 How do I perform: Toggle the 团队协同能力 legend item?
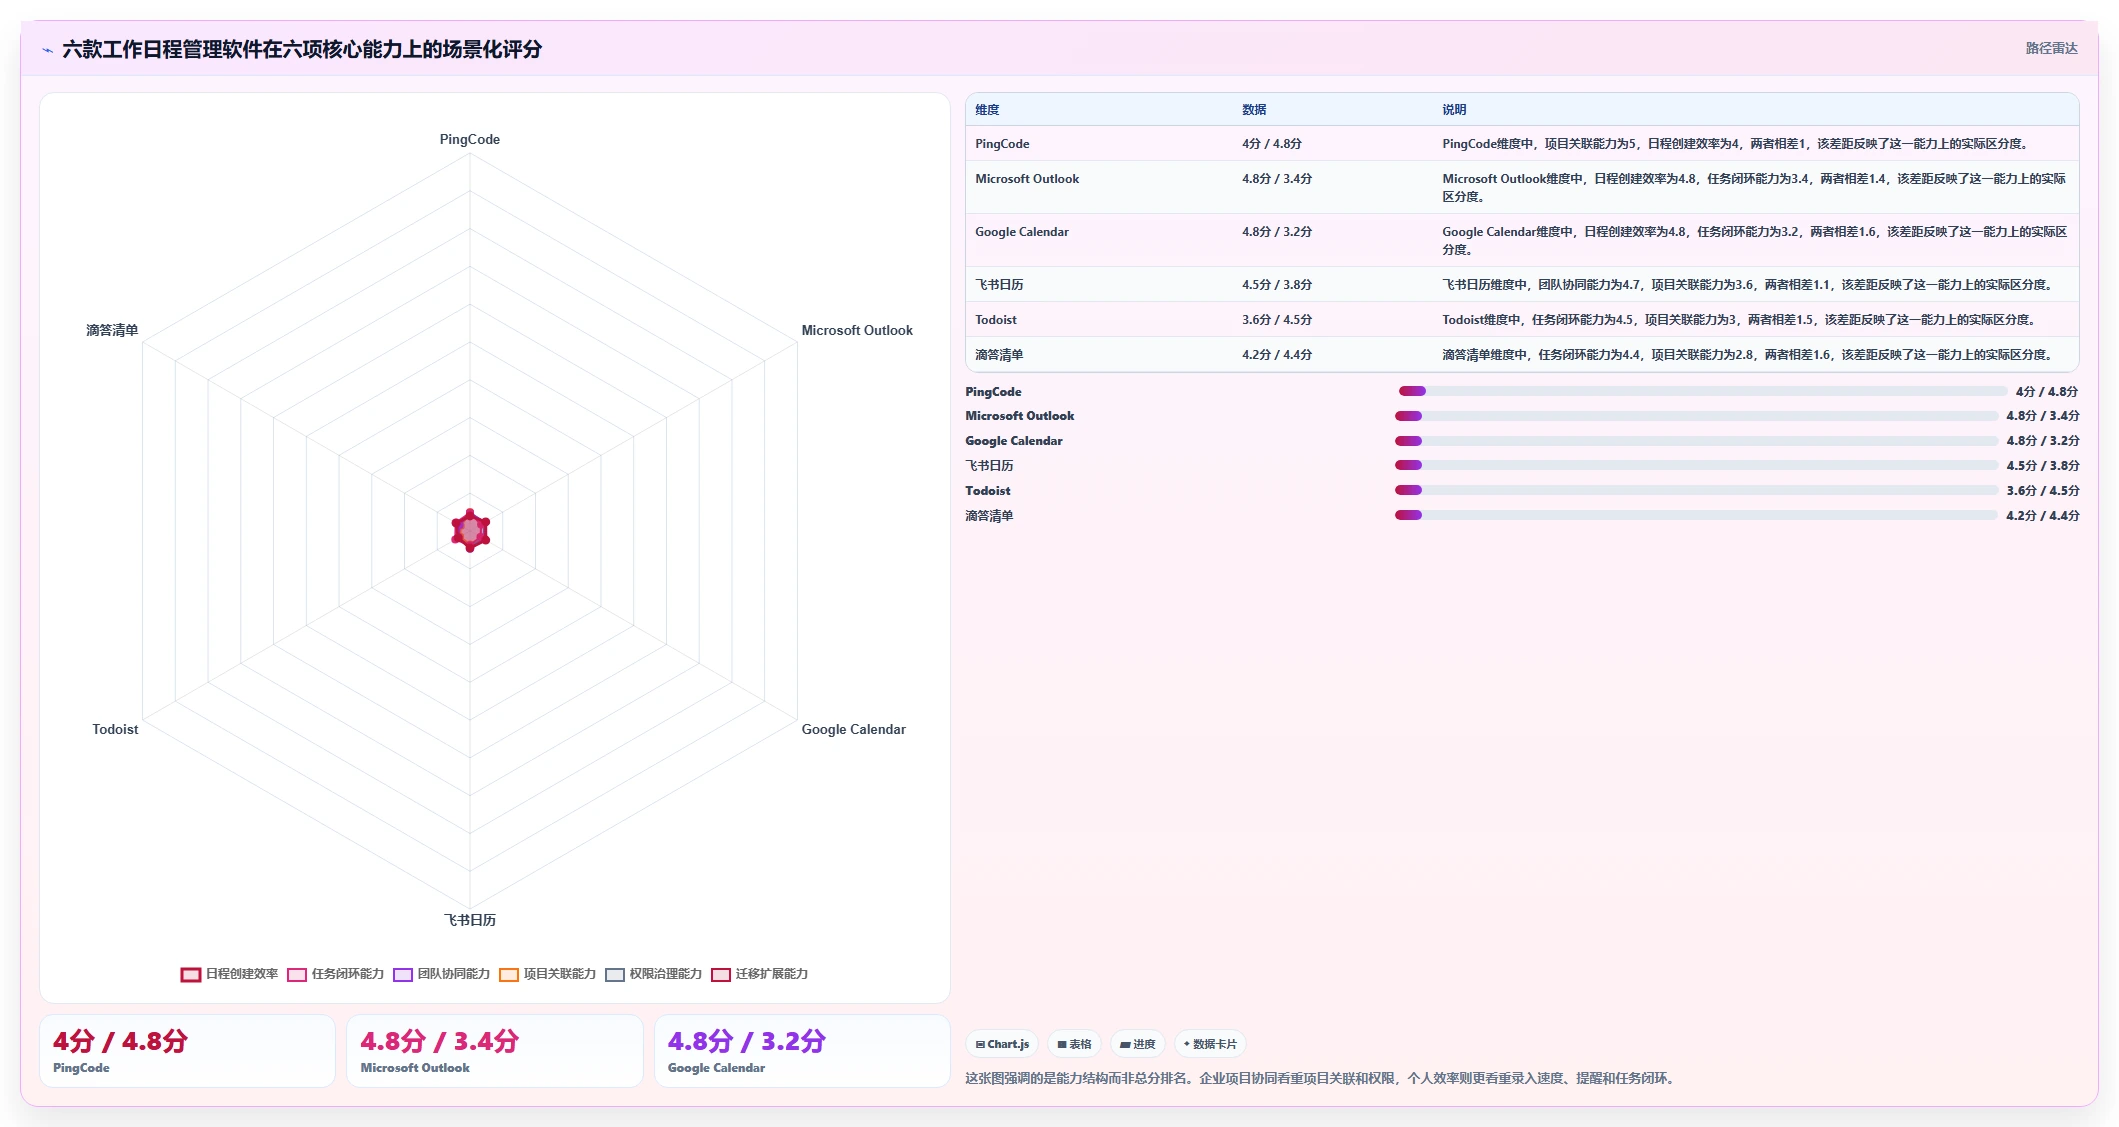coord(441,974)
